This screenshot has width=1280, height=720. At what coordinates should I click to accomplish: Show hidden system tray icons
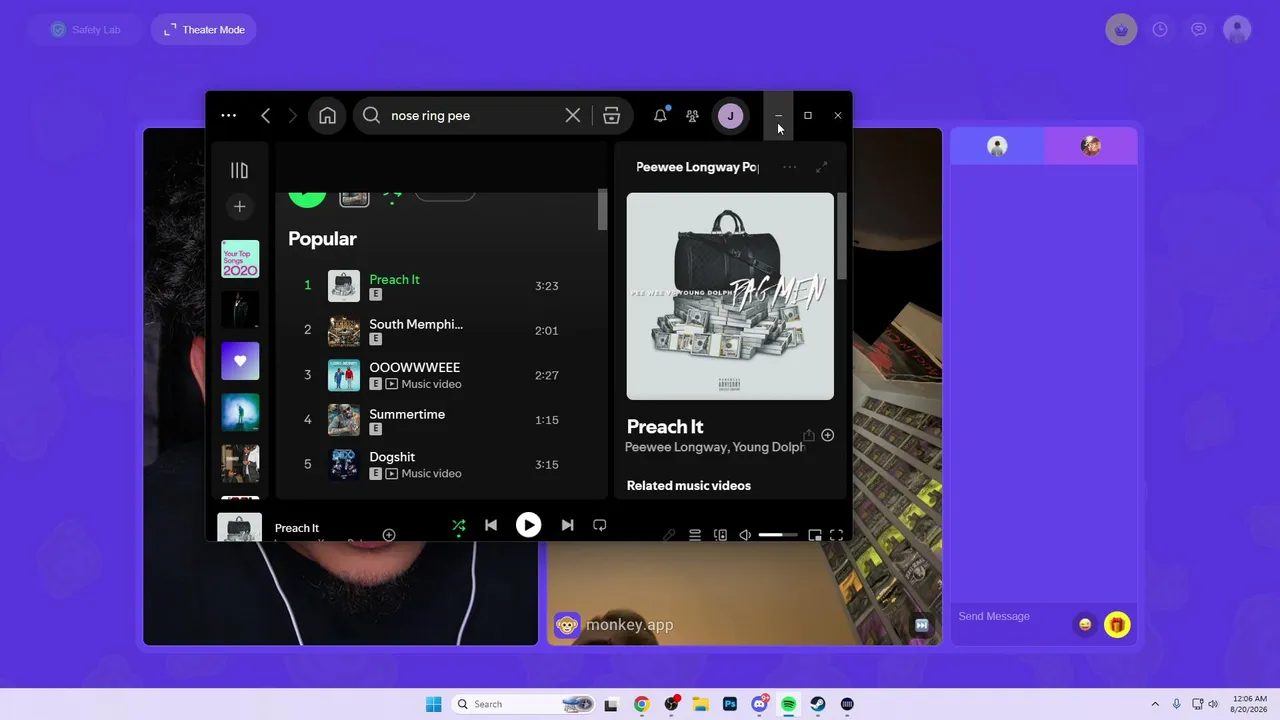(x=1155, y=704)
